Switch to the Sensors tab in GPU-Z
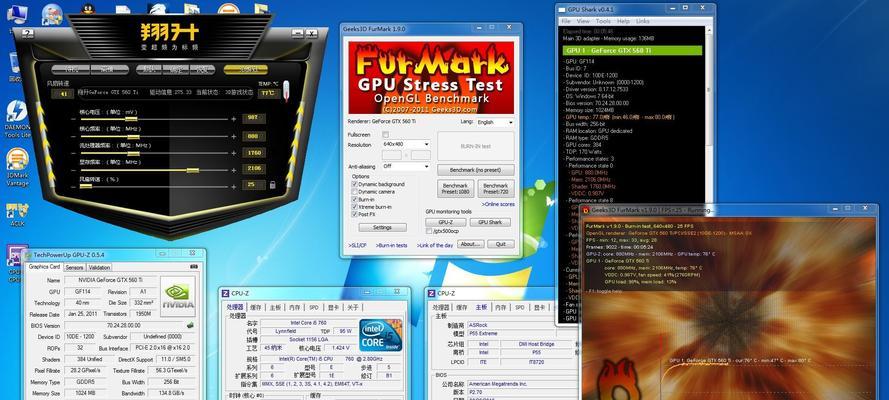Image resolution: width=889 pixels, height=400 pixels. (74, 267)
